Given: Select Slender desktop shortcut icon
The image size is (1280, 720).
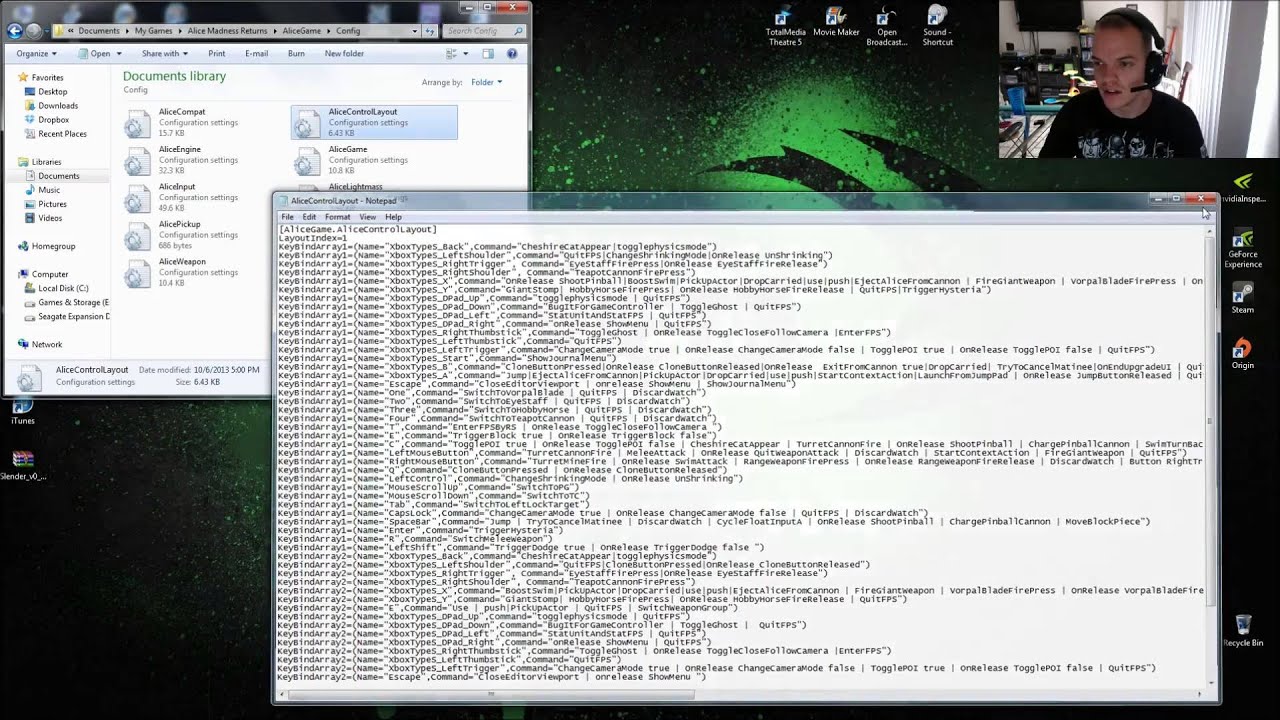Looking at the screenshot, I should click(22, 465).
